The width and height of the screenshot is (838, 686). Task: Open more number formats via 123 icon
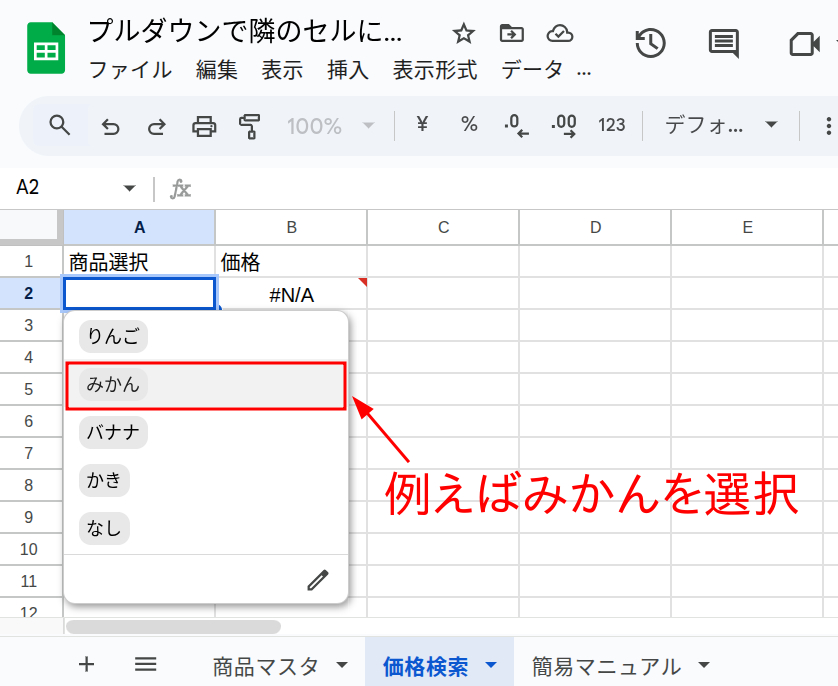(611, 125)
